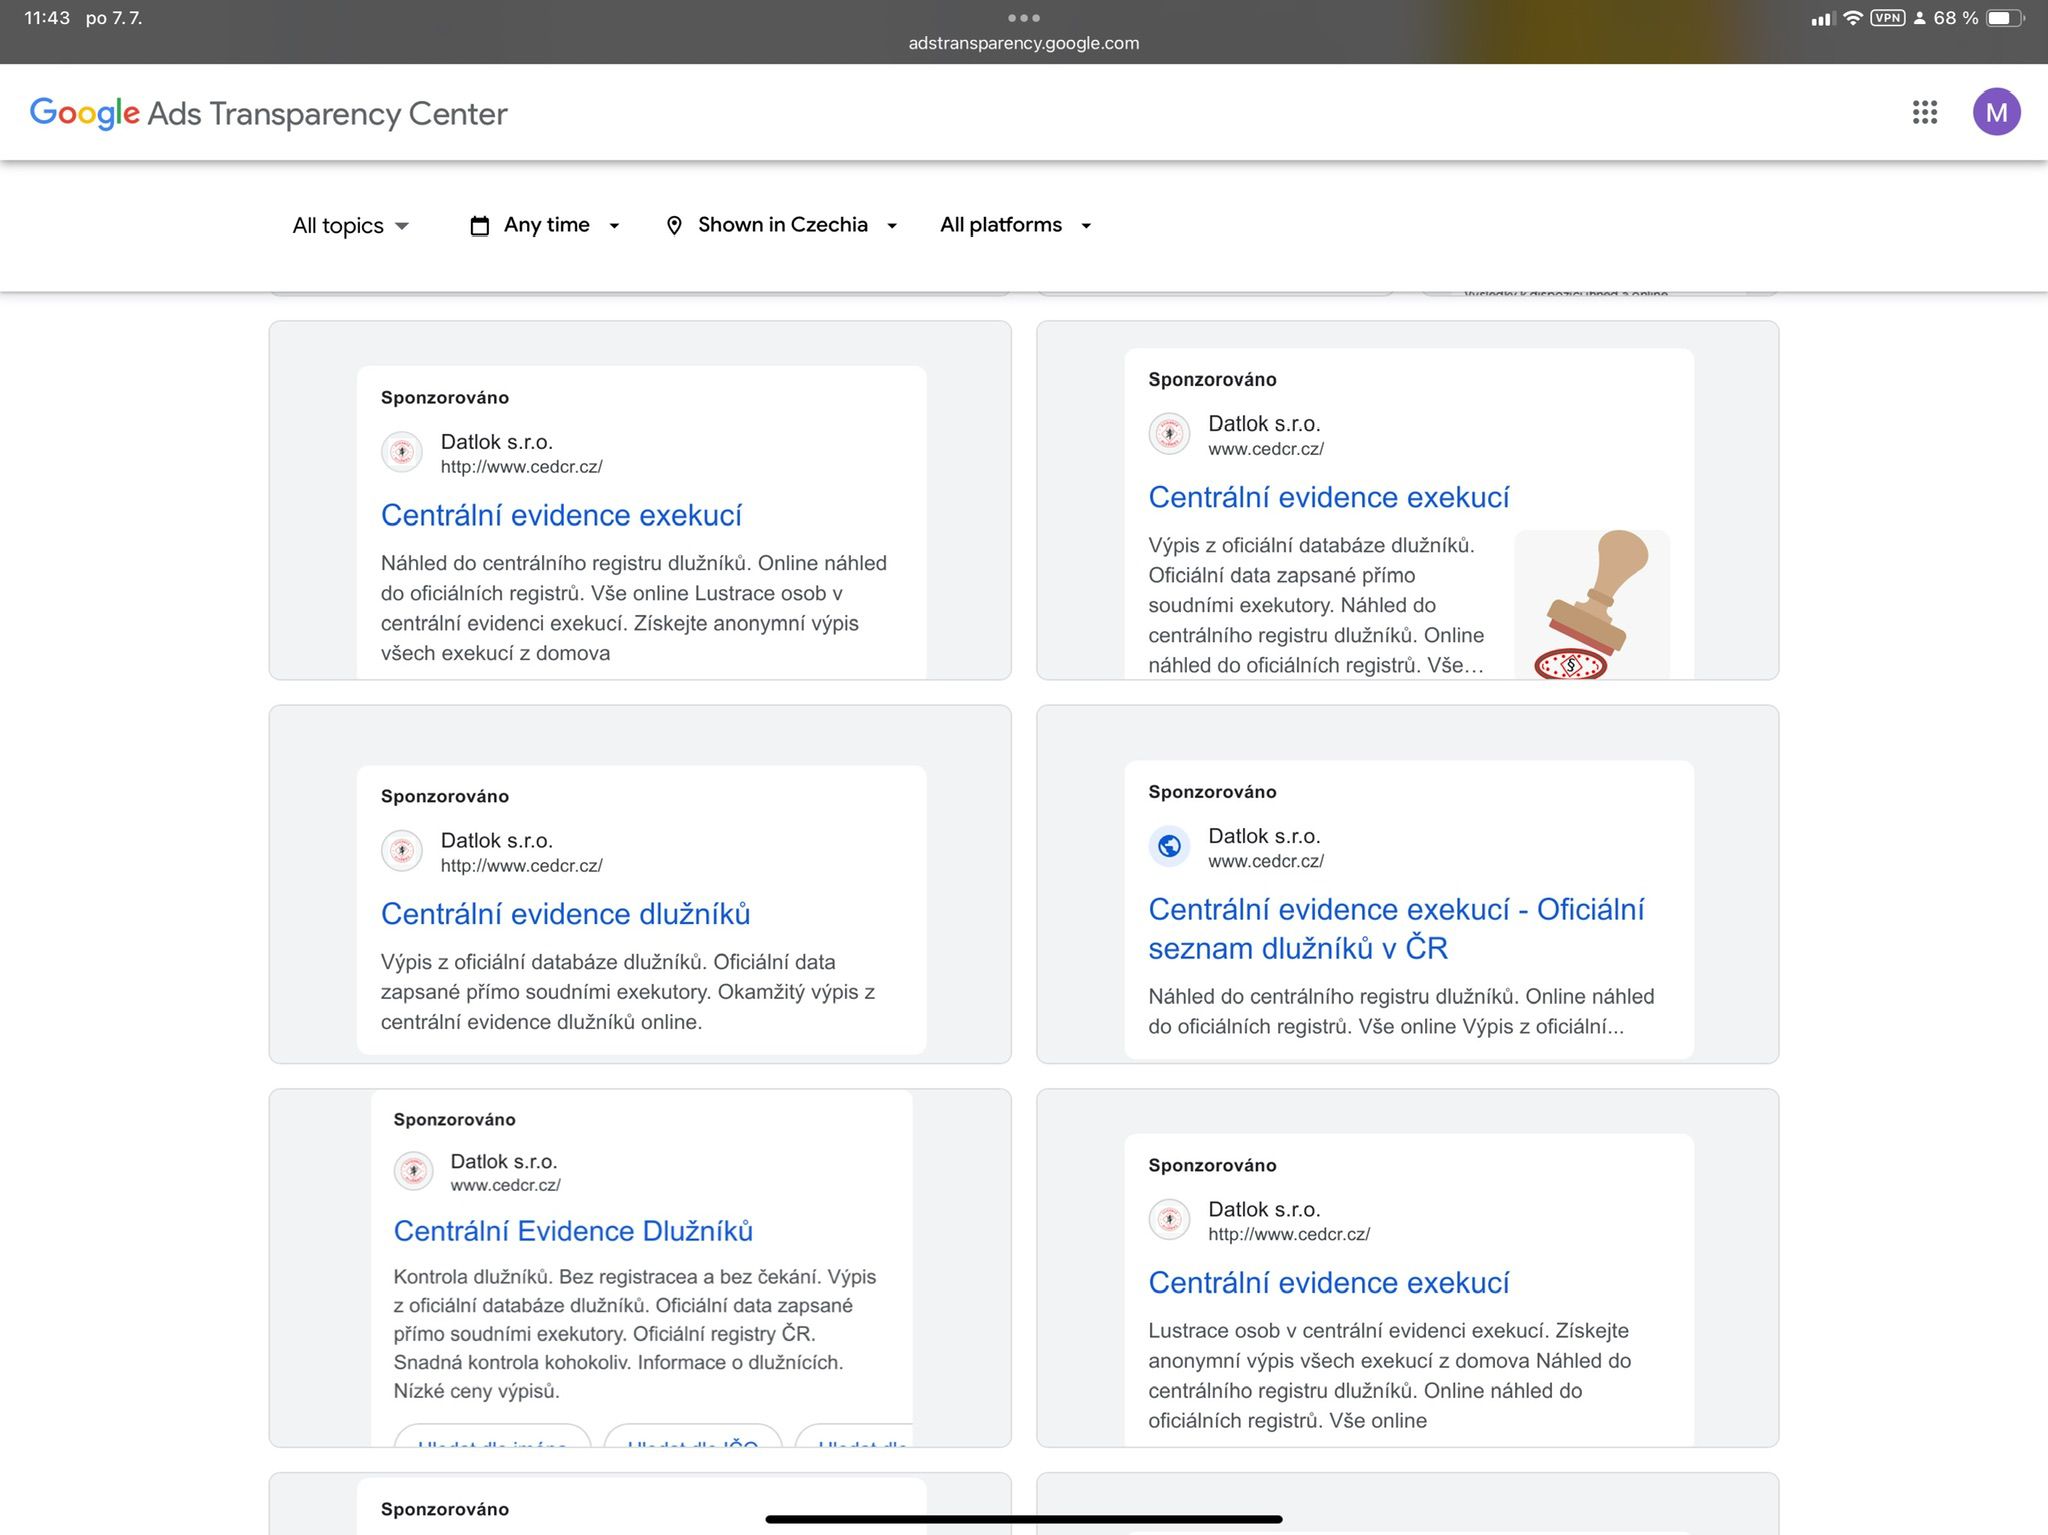Tap the battery icon in status bar
The width and height of the screenshot is (2048, 1535).
2005,18
